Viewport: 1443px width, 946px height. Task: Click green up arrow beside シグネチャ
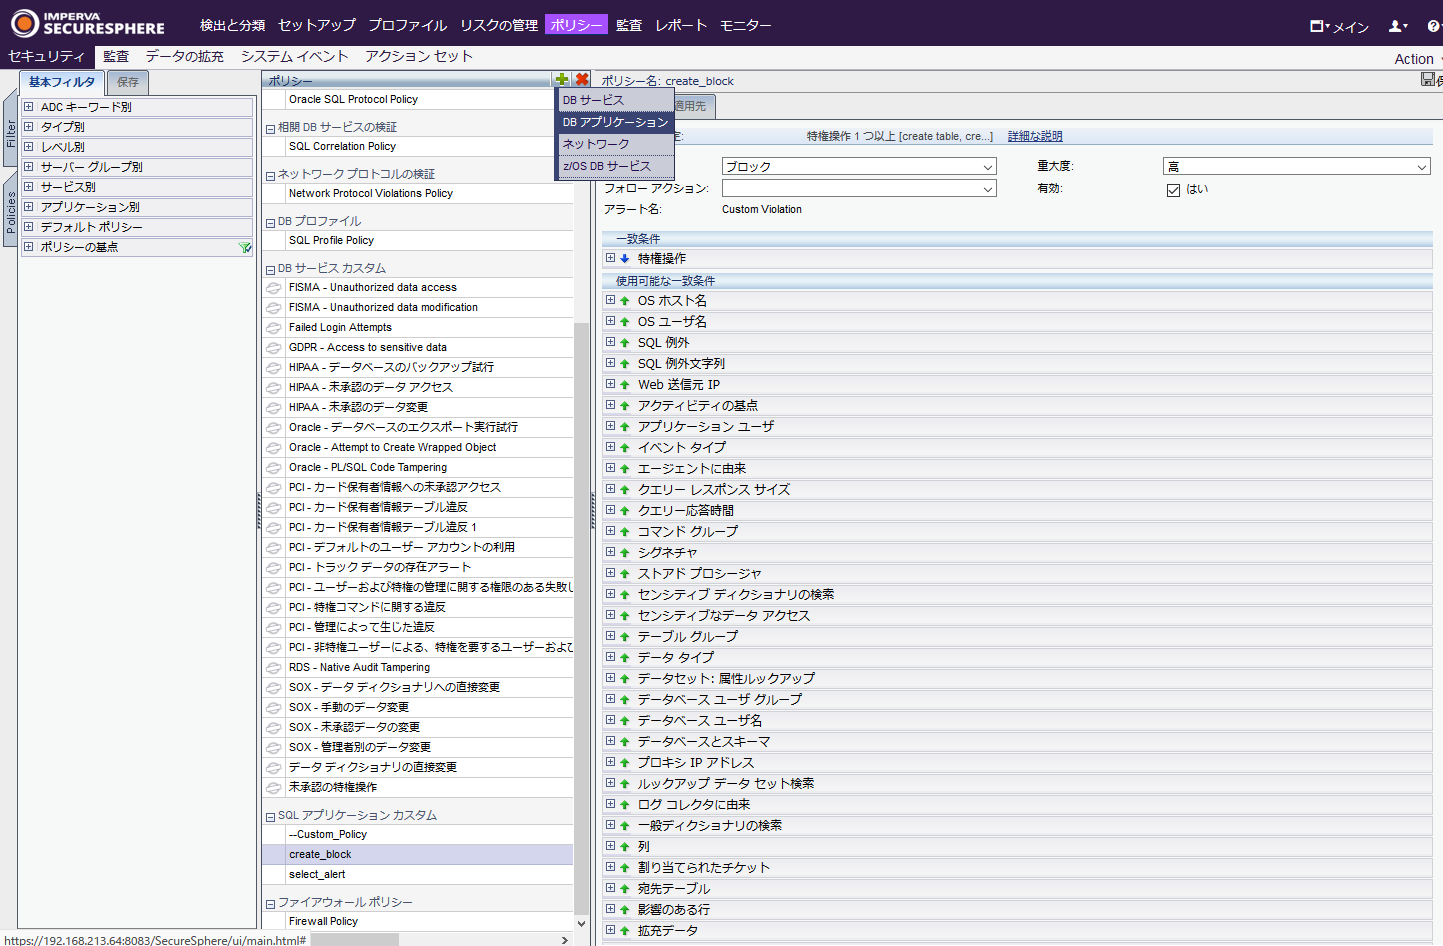(x=625, y=552)
